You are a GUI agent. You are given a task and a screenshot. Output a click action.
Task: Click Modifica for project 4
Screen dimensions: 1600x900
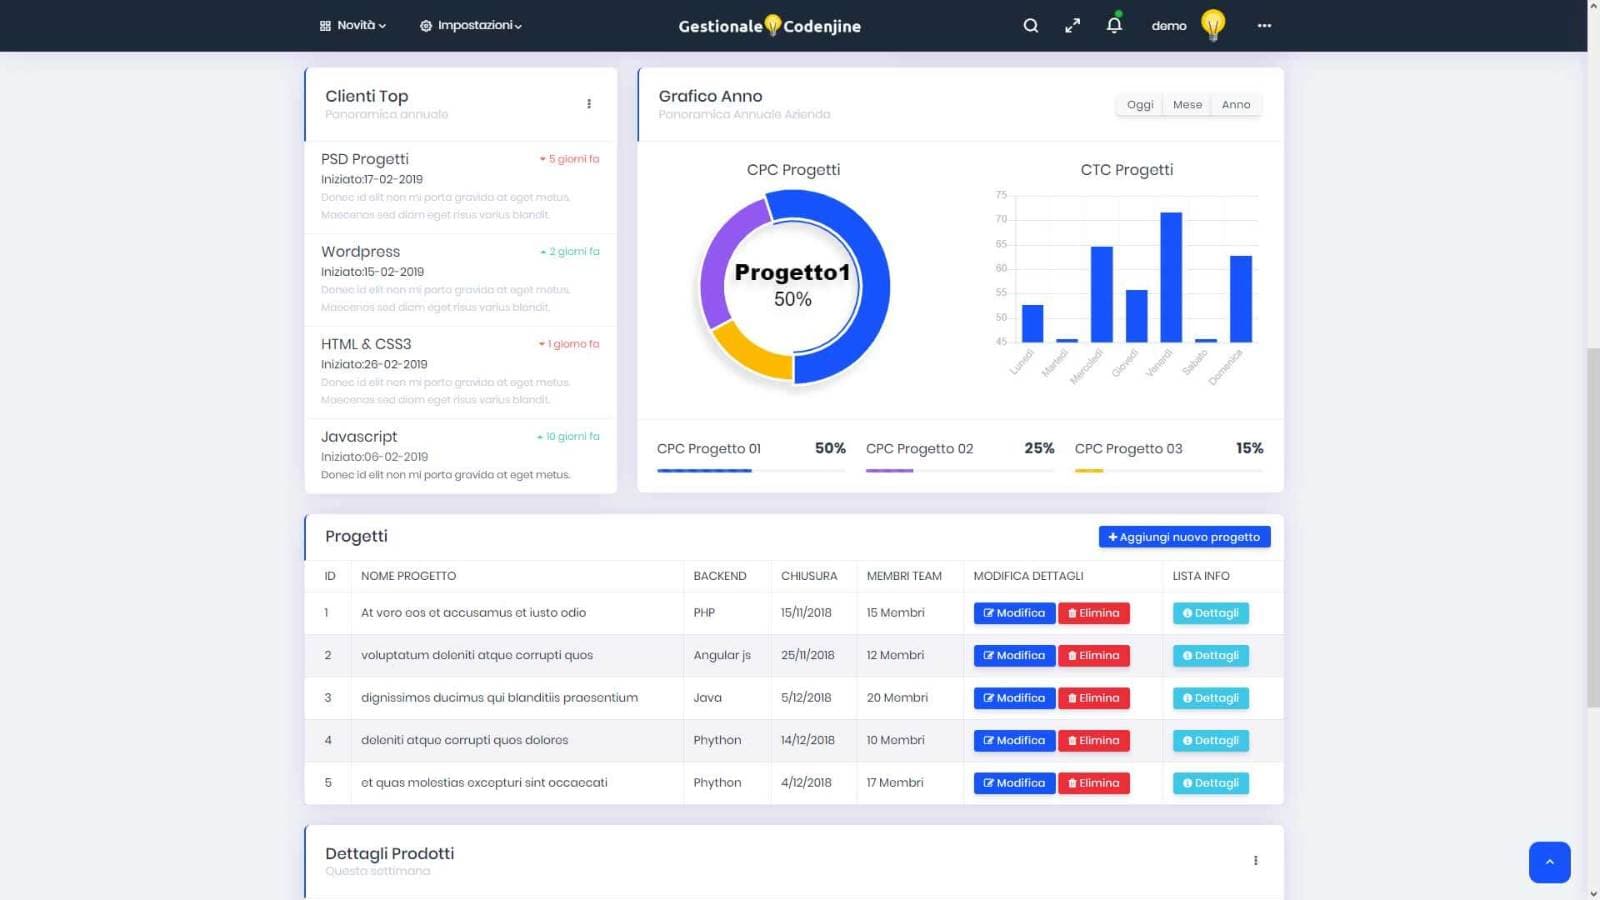click(1014, 741)
